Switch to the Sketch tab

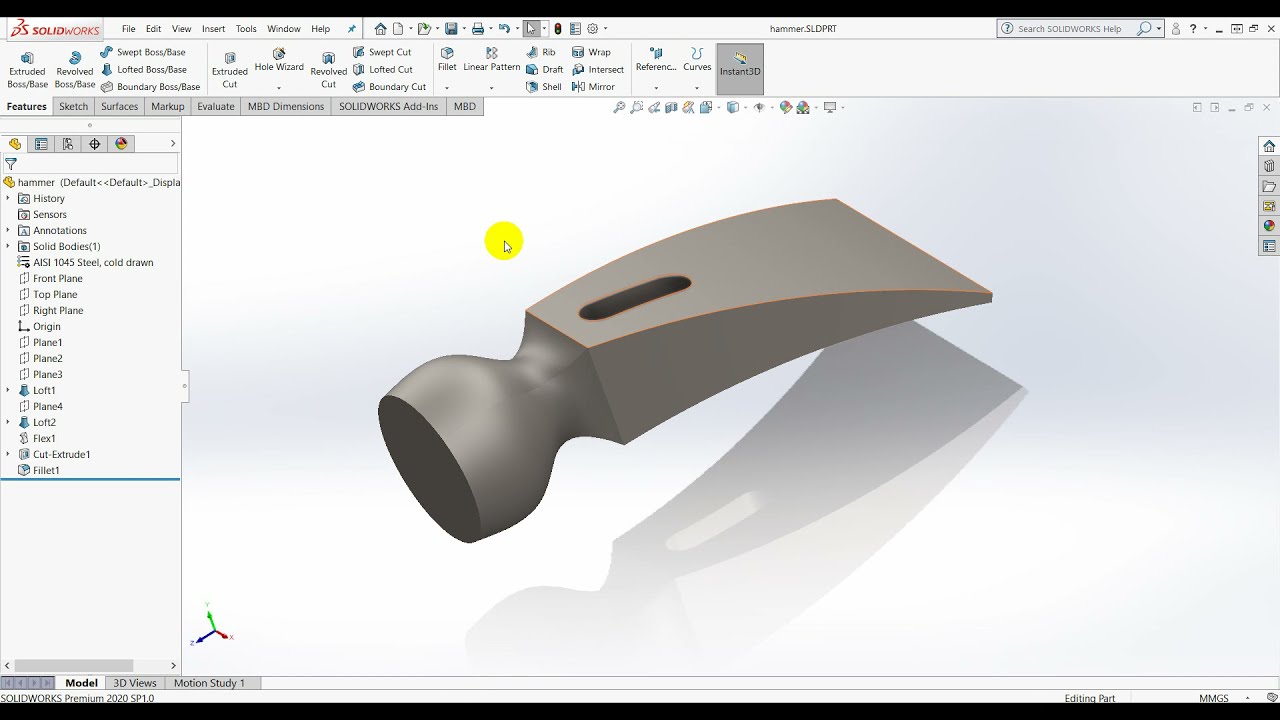pos(73,106)
